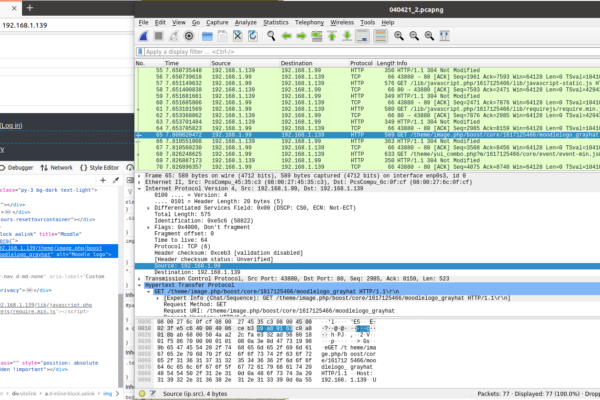Zoom out of packet text

(414, 36)
